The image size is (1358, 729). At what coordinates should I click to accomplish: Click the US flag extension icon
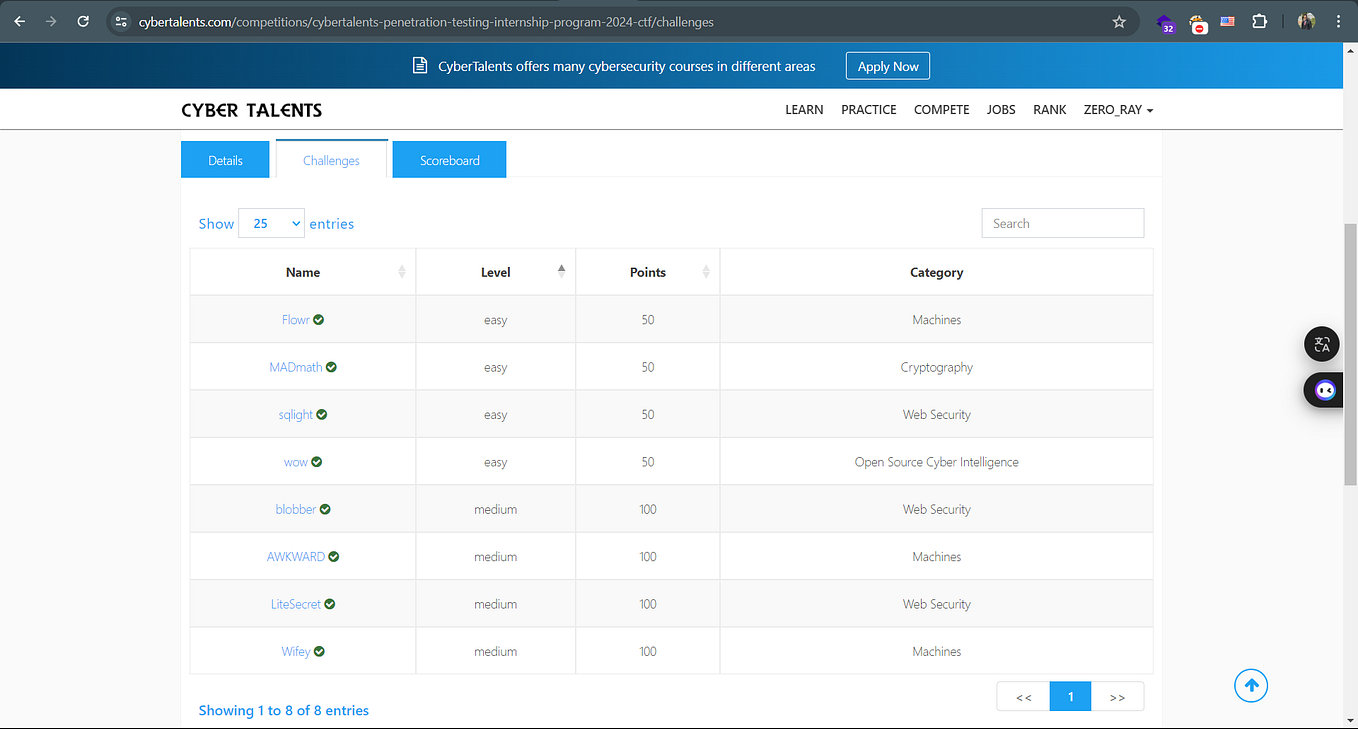click(x=1227, y=21)
